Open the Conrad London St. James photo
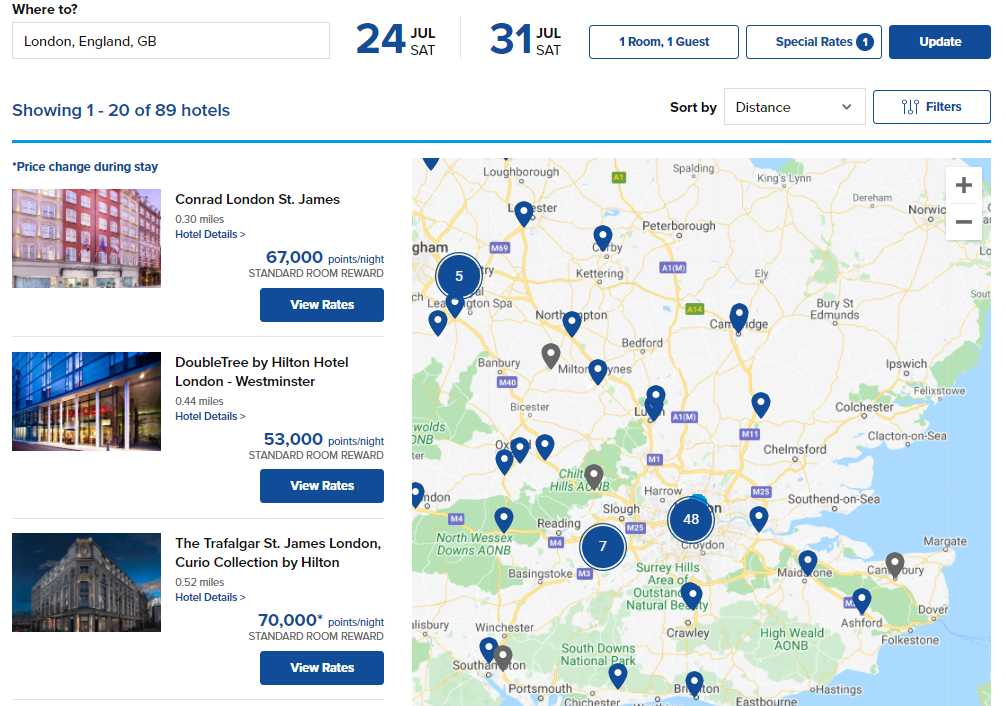This screenshot has width=1005, height=706. (87, 238)
